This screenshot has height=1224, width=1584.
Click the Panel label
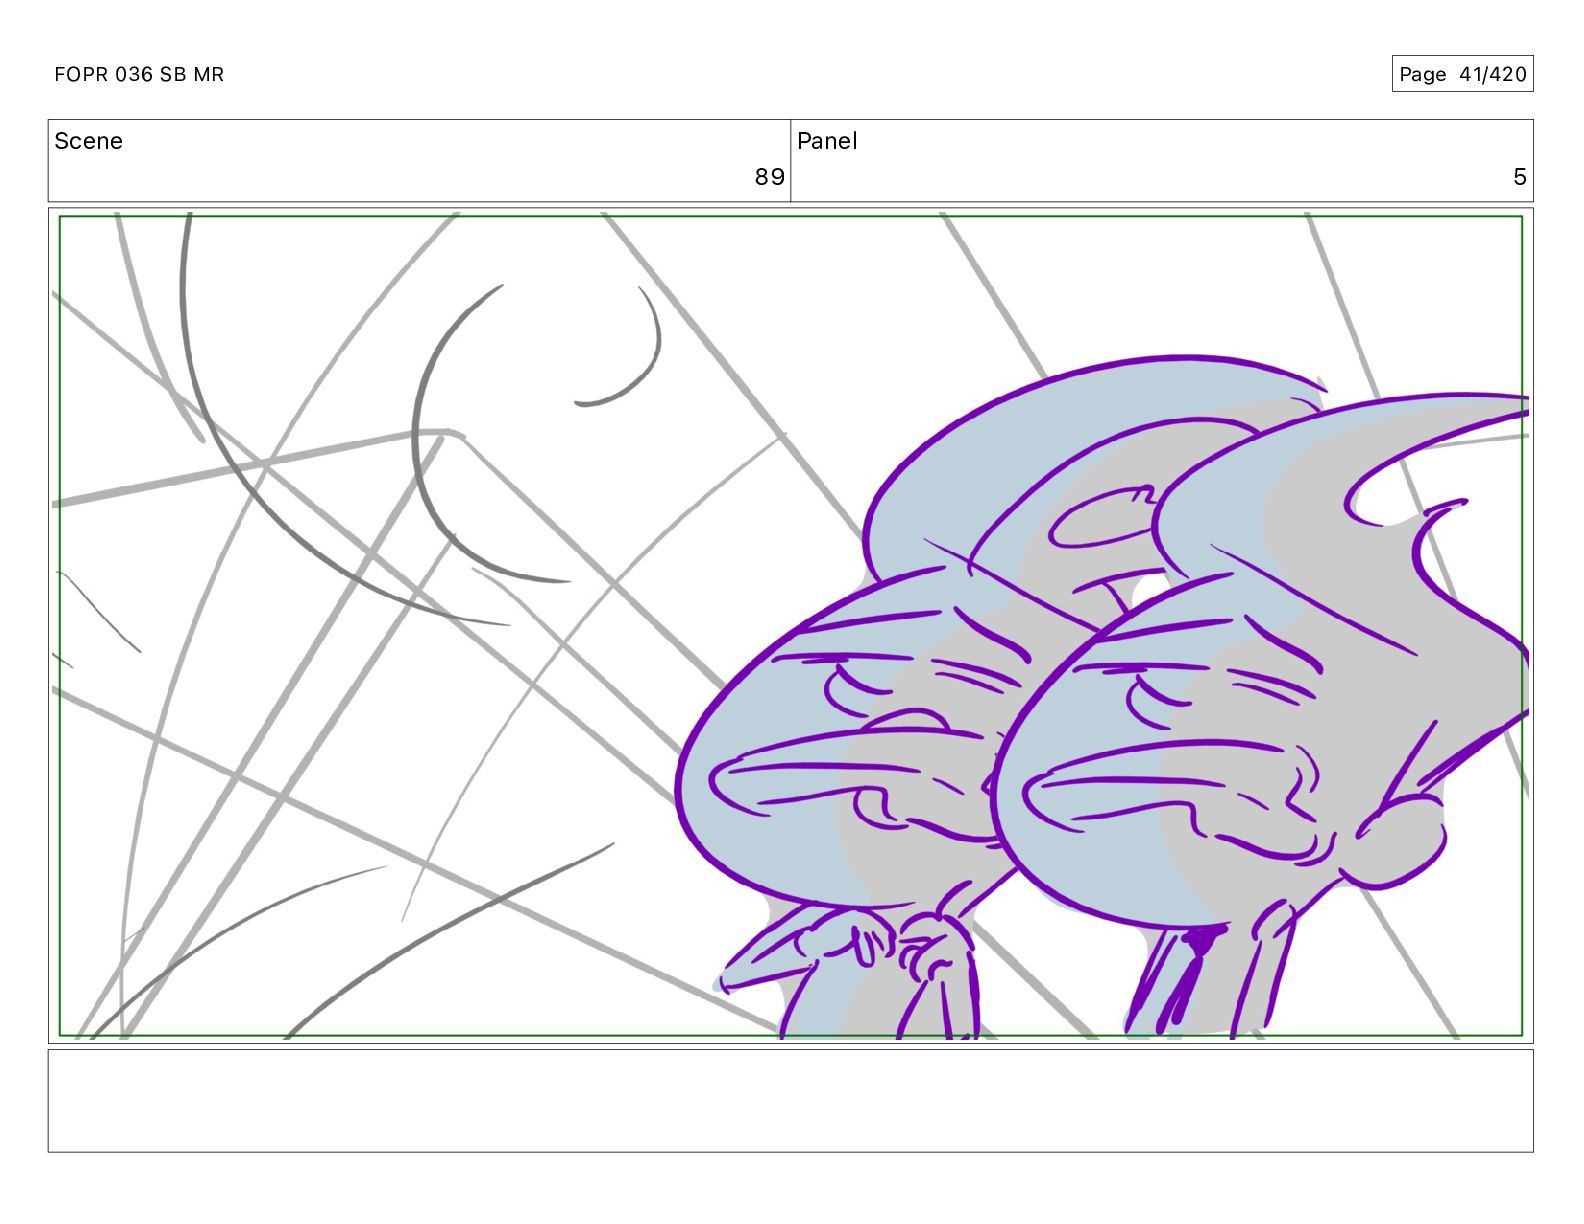[x=827, y=141]
